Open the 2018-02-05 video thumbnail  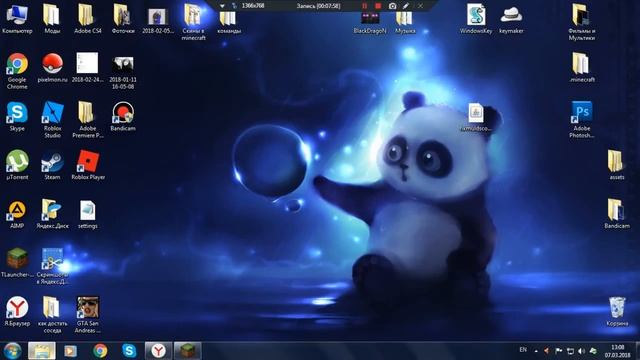pos(158,21)
